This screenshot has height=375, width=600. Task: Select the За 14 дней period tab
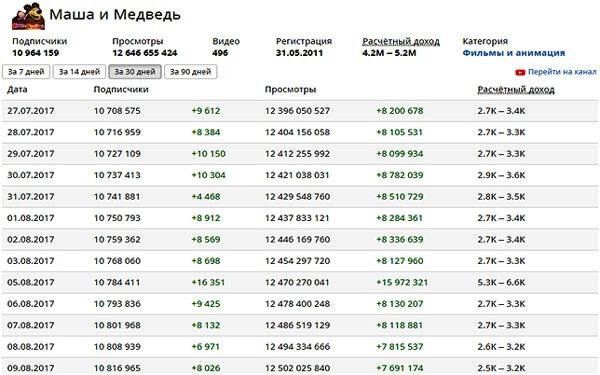79,72
